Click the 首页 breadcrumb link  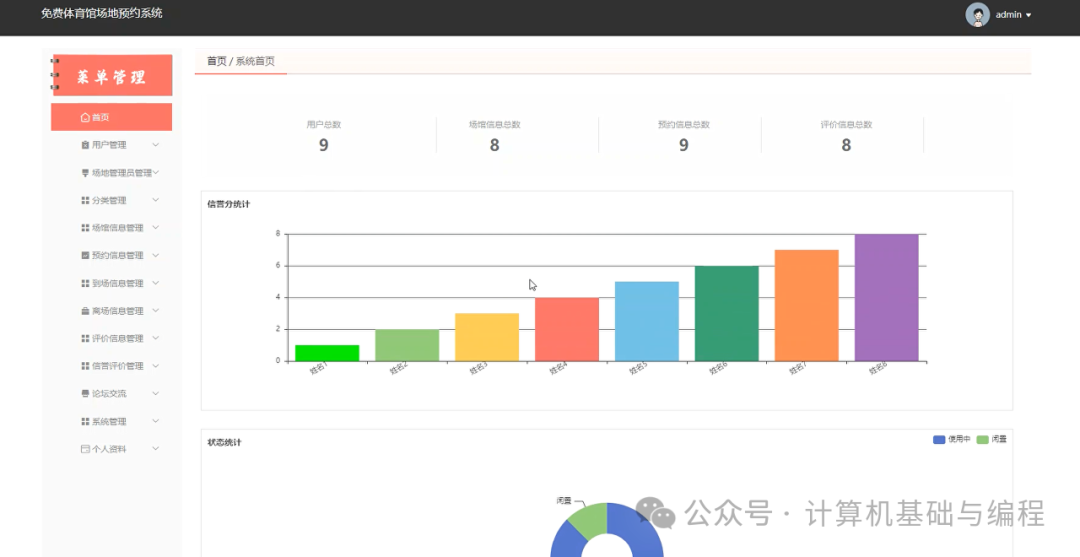tap(216, 61)
